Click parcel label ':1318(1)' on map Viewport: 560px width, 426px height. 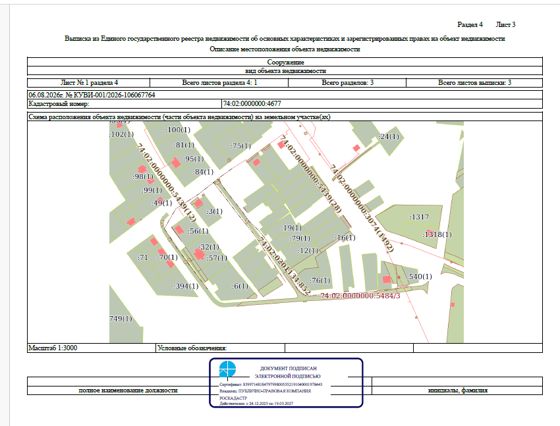437,235
